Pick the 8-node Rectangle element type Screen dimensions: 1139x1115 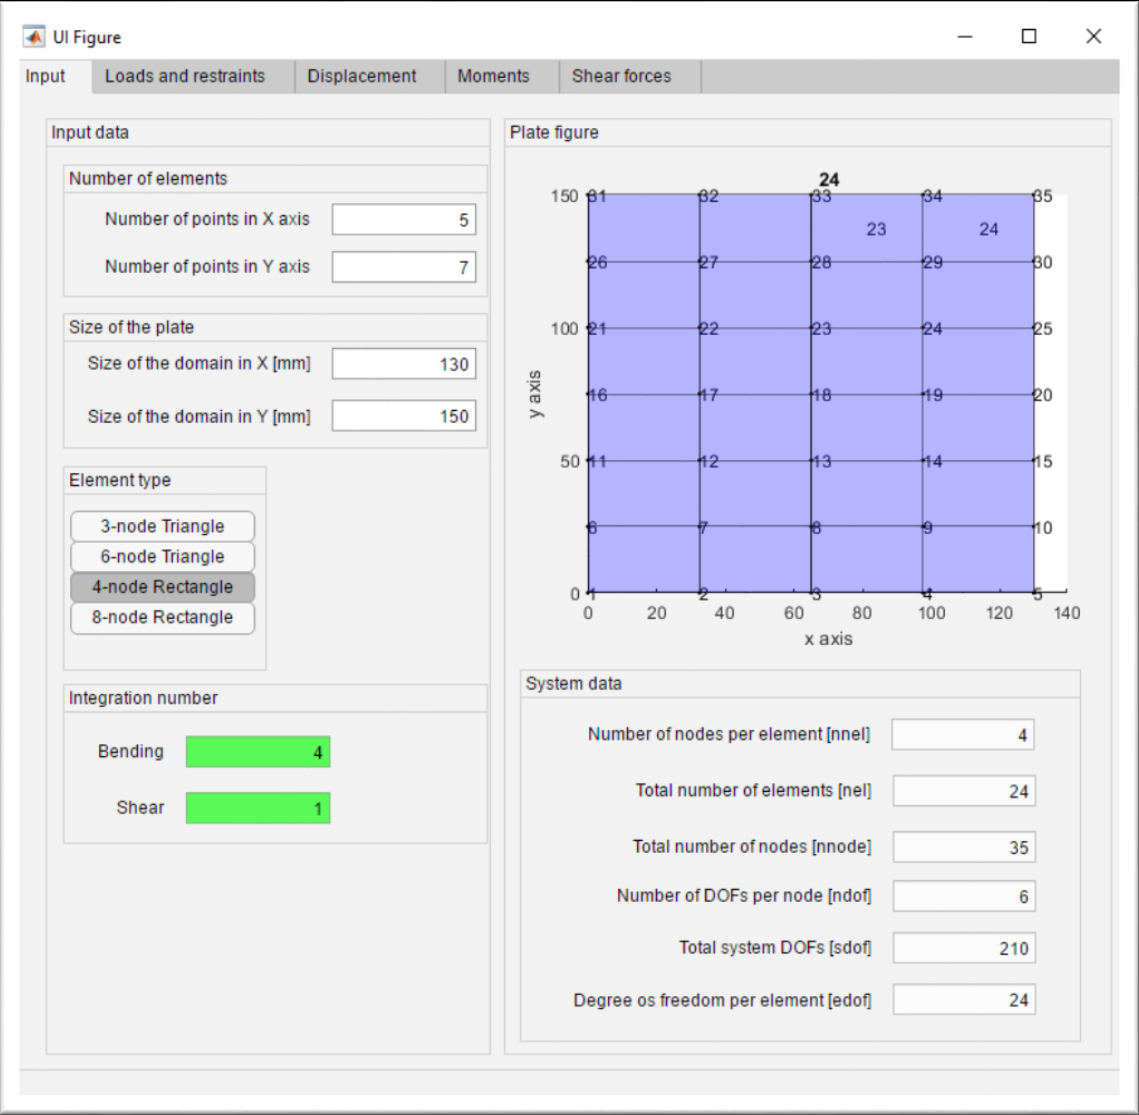(x=162, y=618)
